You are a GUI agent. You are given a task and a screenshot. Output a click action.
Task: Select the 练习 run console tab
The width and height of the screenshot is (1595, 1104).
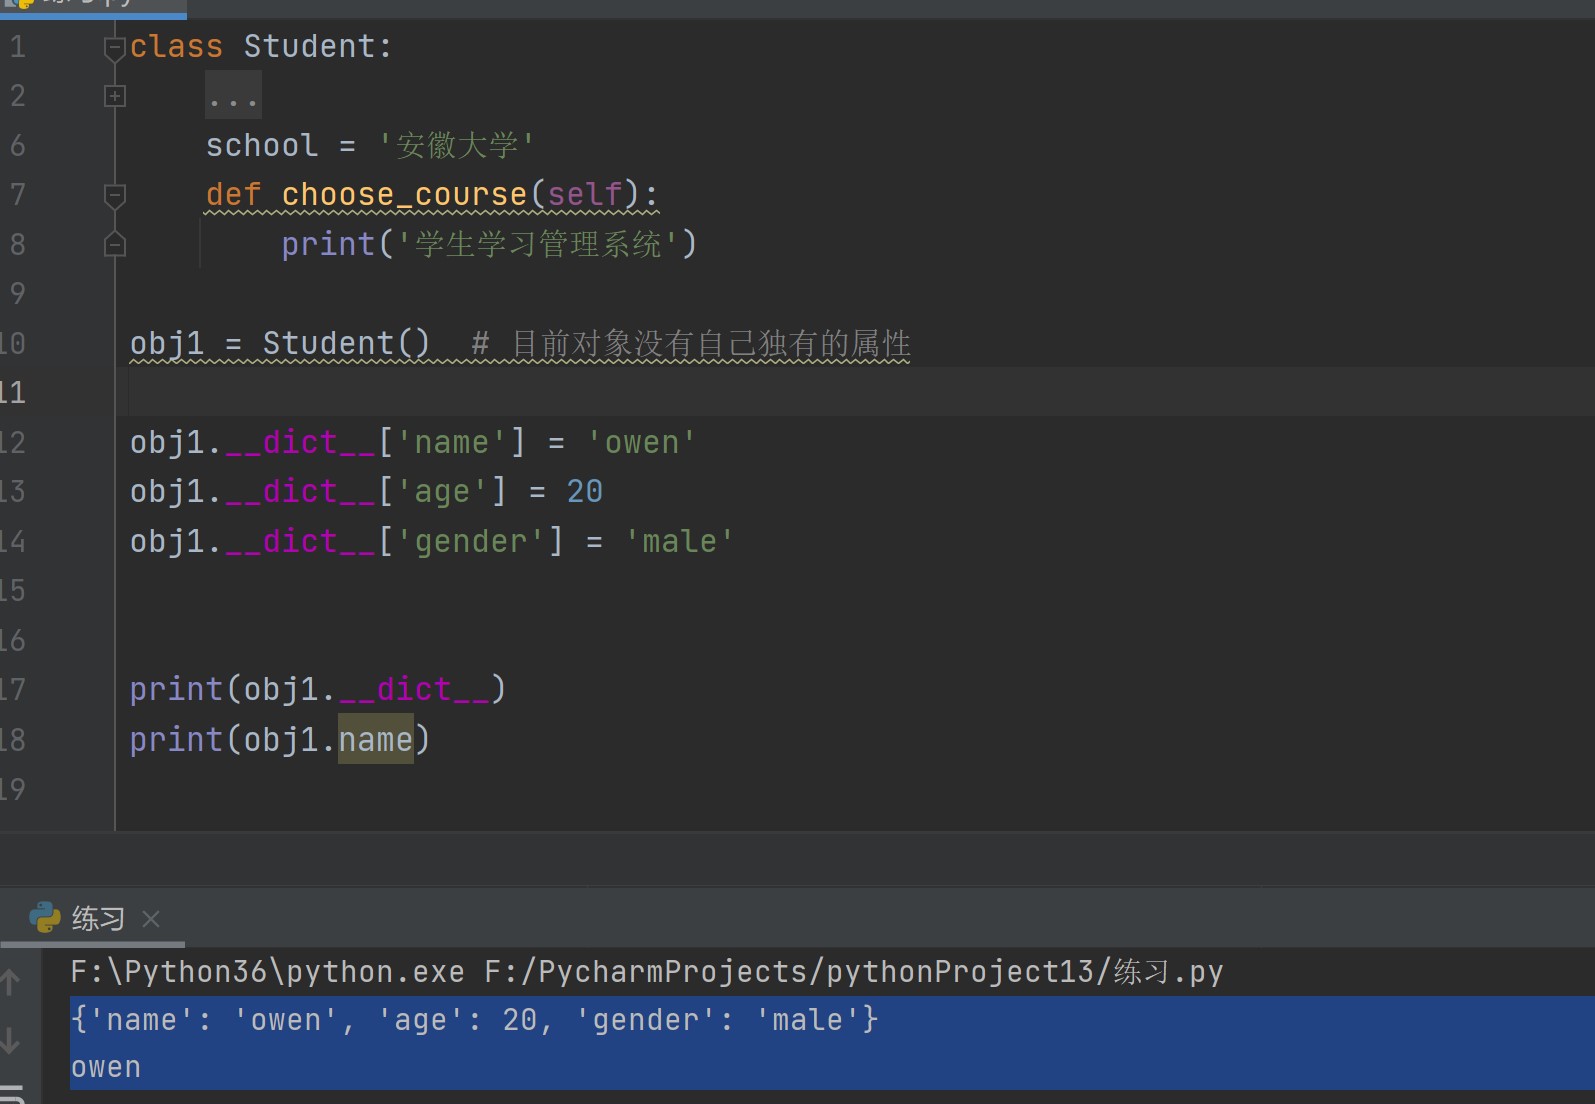(97, 918)
